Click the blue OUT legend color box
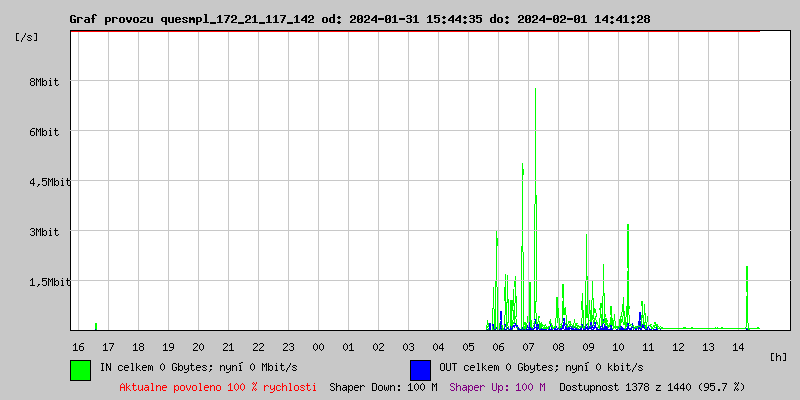The width and height of the screenshot is (800, 400). [420, 369]
